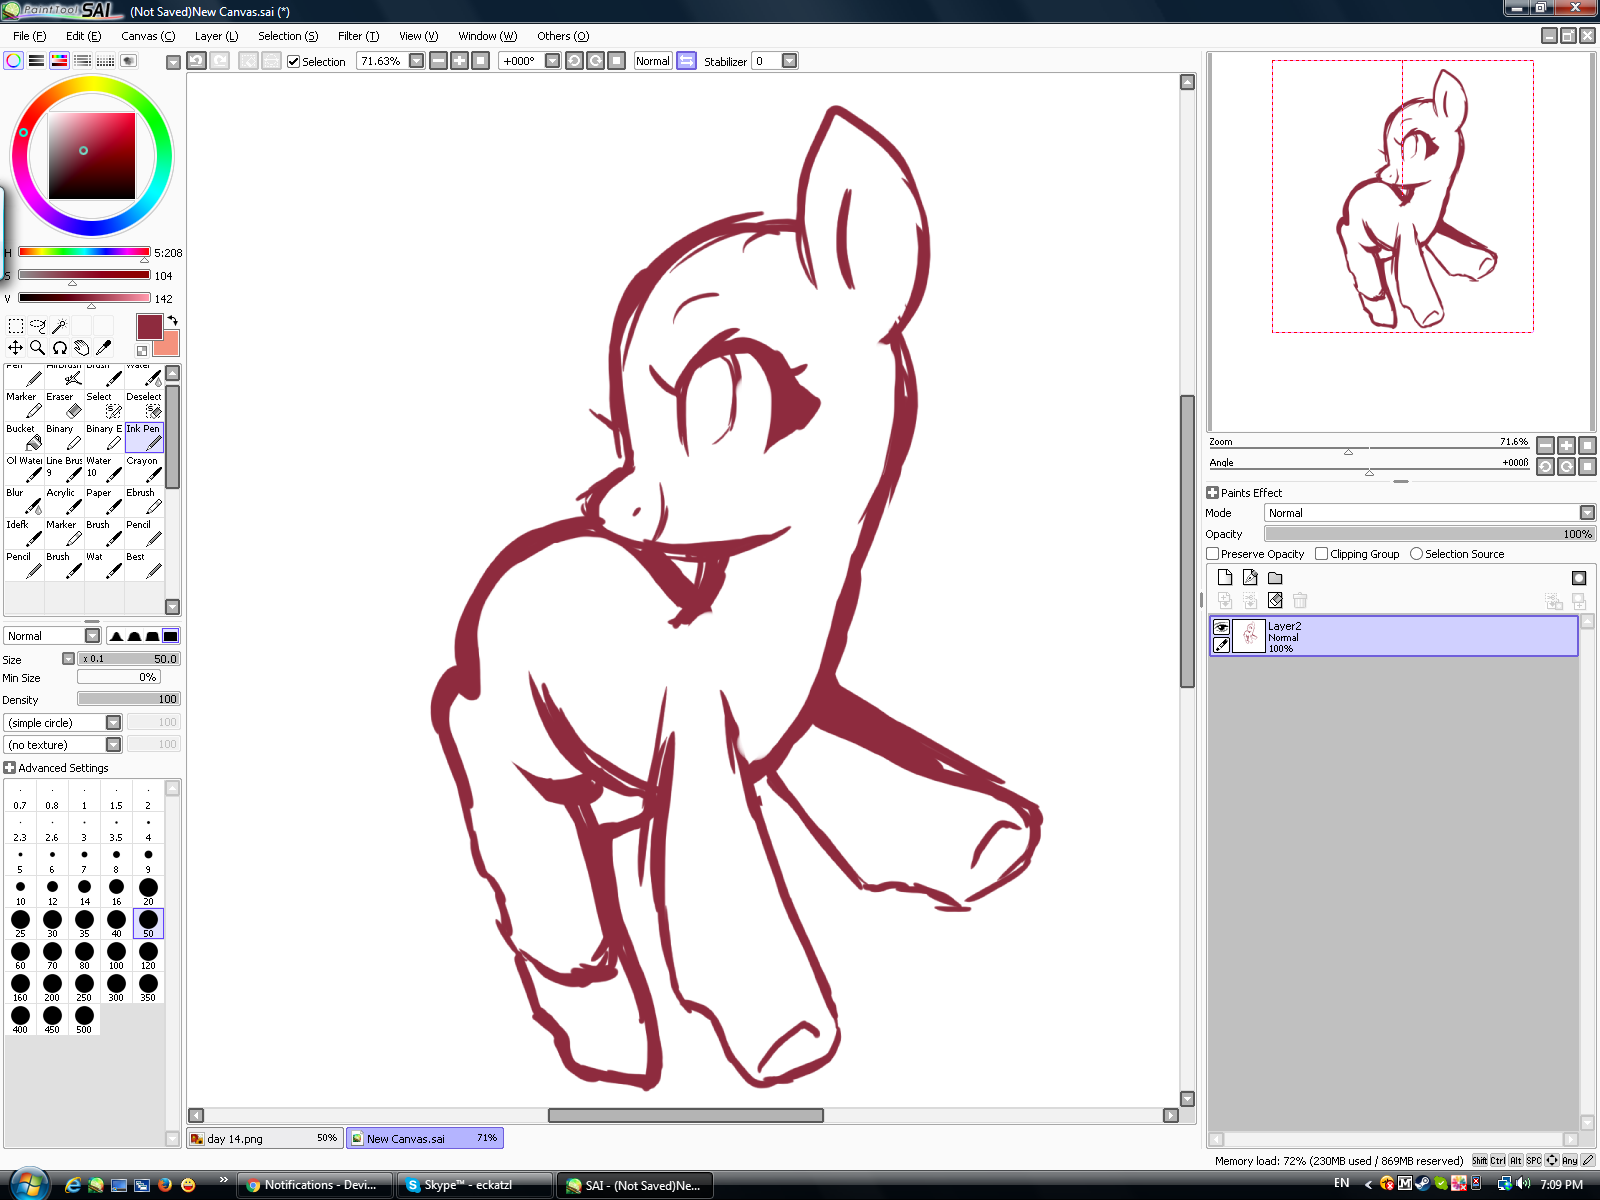Image resolution: width=1600 pixels, height=1200 pixels.
Task: Open the Stabilizer dropdown
Action: tap(790, 61)
